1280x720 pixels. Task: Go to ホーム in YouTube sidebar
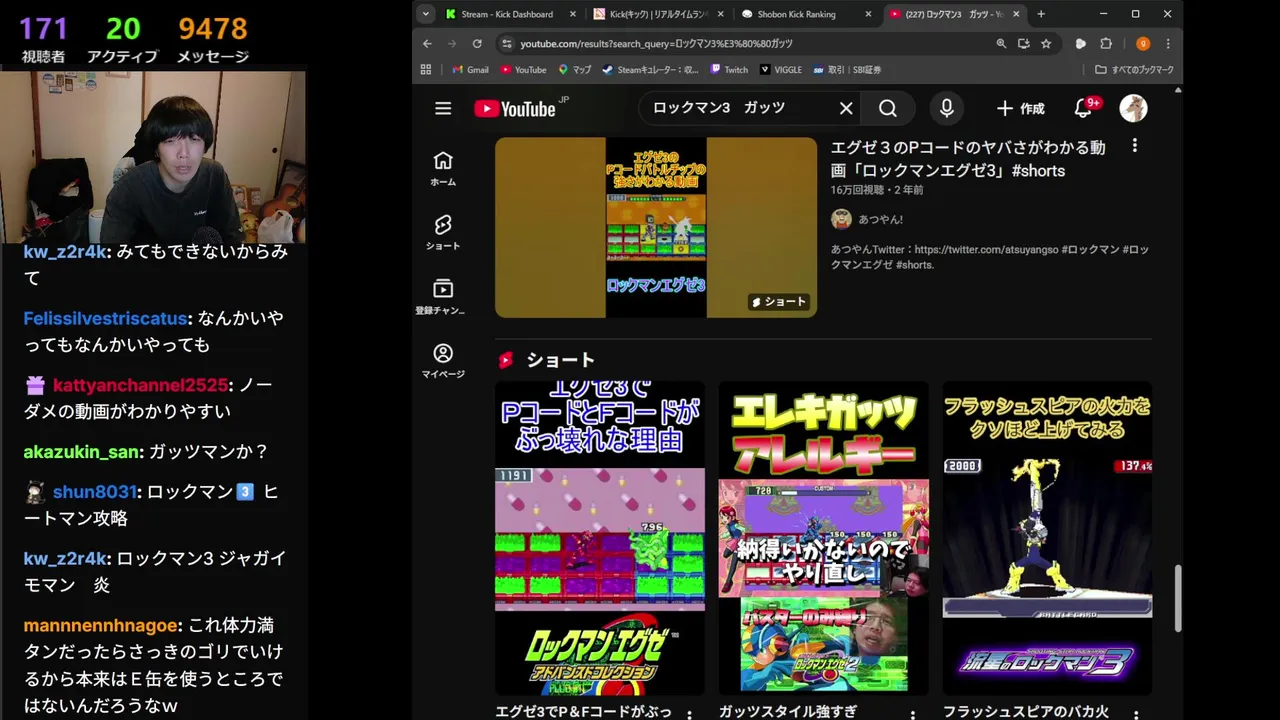(x=443, y=169)
